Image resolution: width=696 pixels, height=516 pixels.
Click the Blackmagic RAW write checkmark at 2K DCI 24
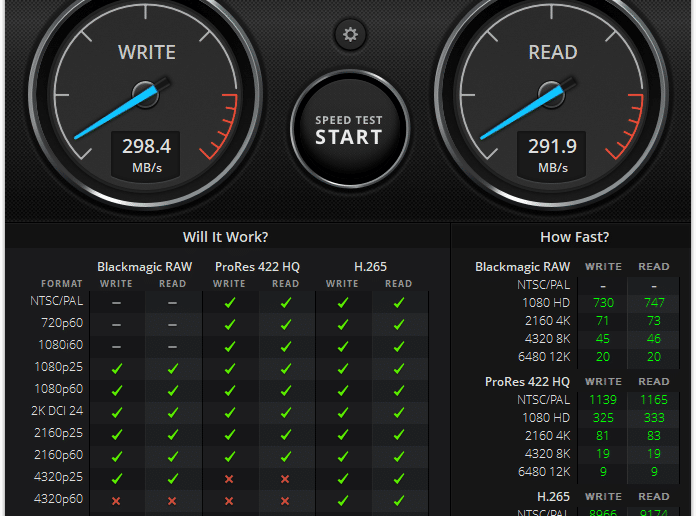coord(117,413)
